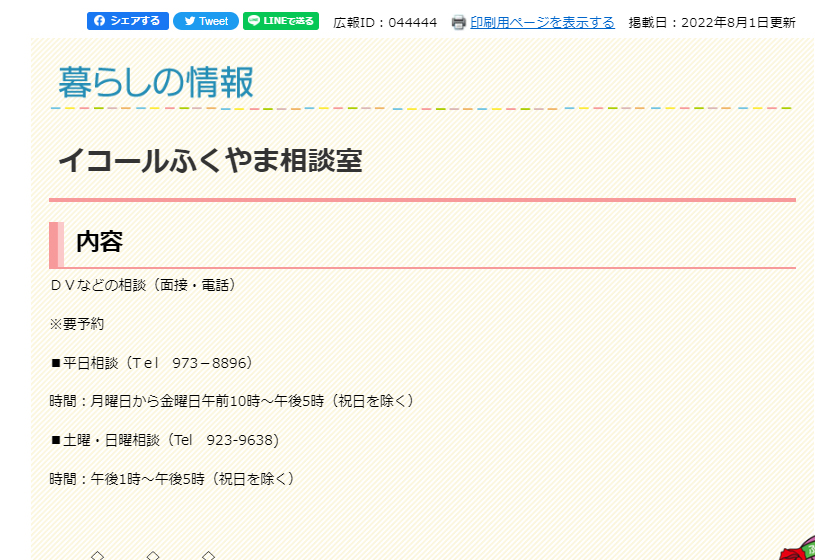Screen dimensions: 815x560
Task: Click the weekend phone number 923-9638
Action: point(239,440)
